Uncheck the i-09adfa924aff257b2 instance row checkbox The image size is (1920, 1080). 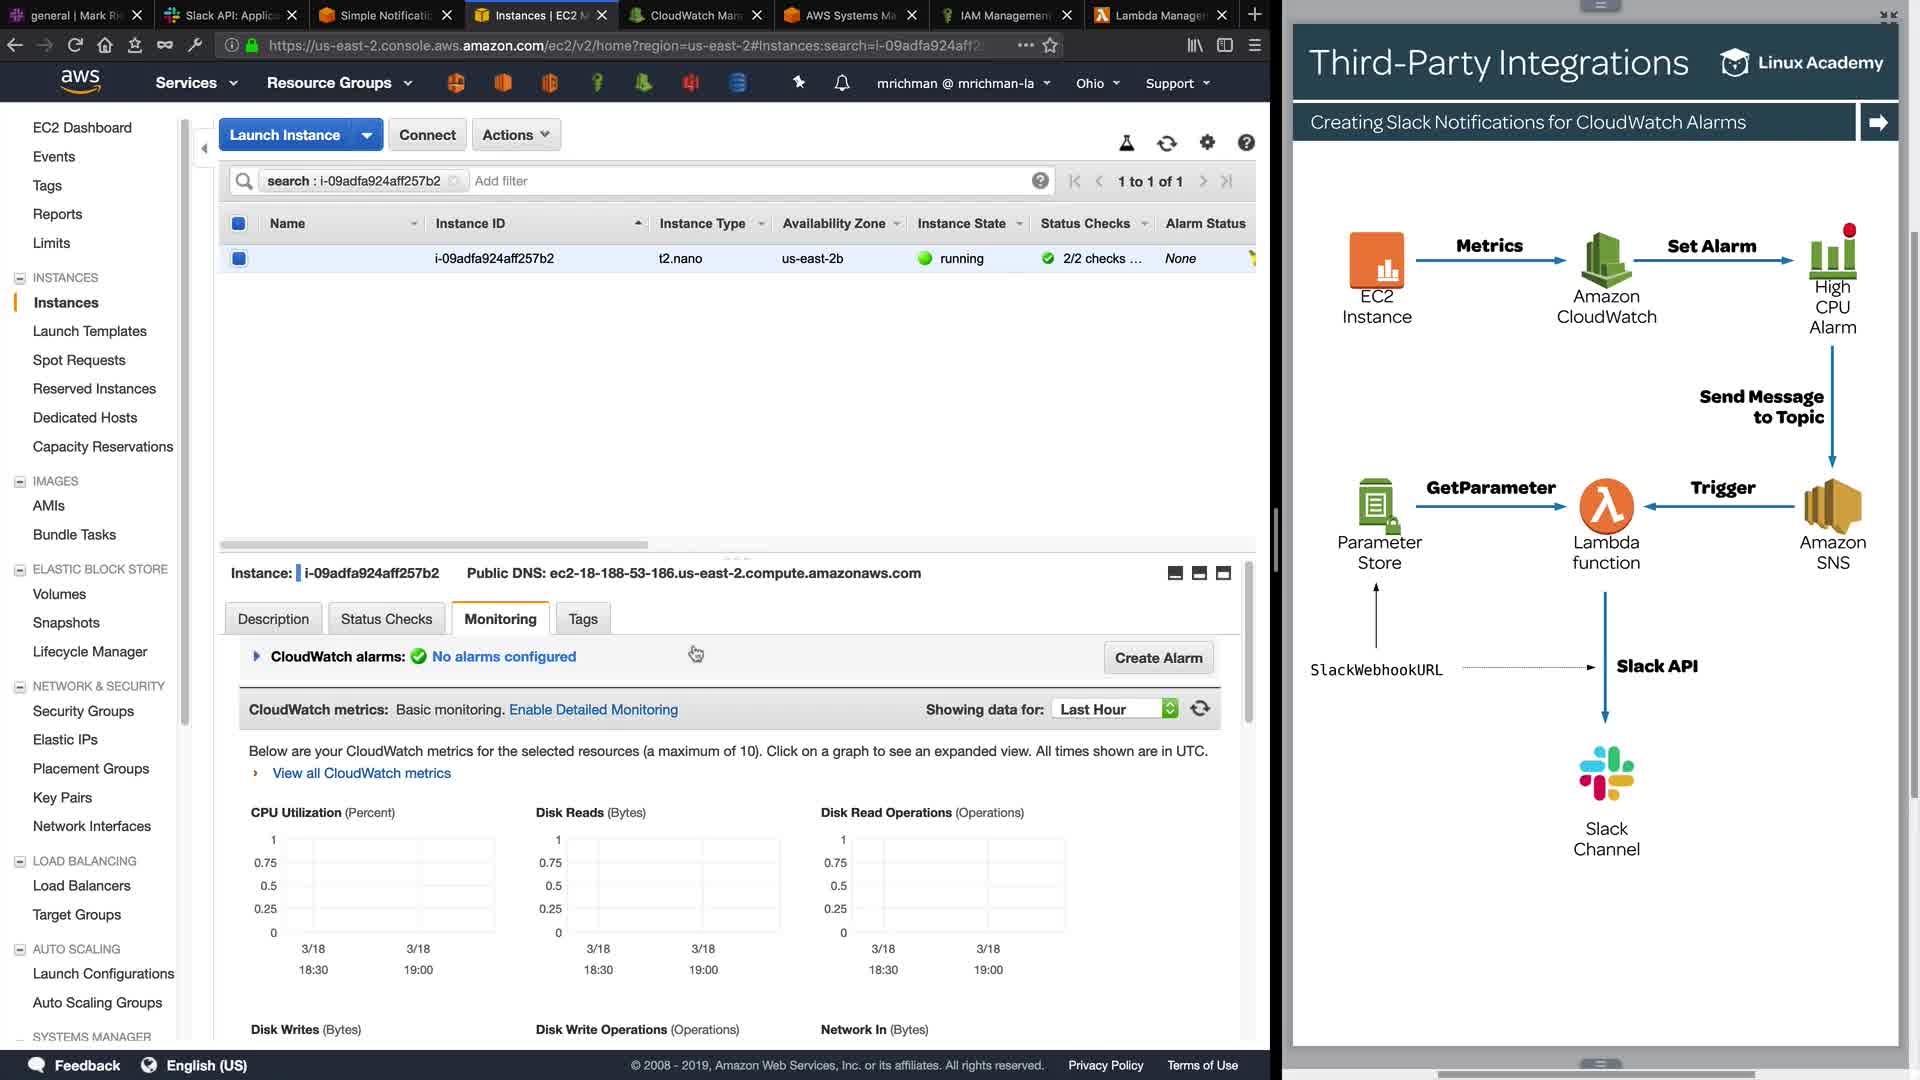238,259
